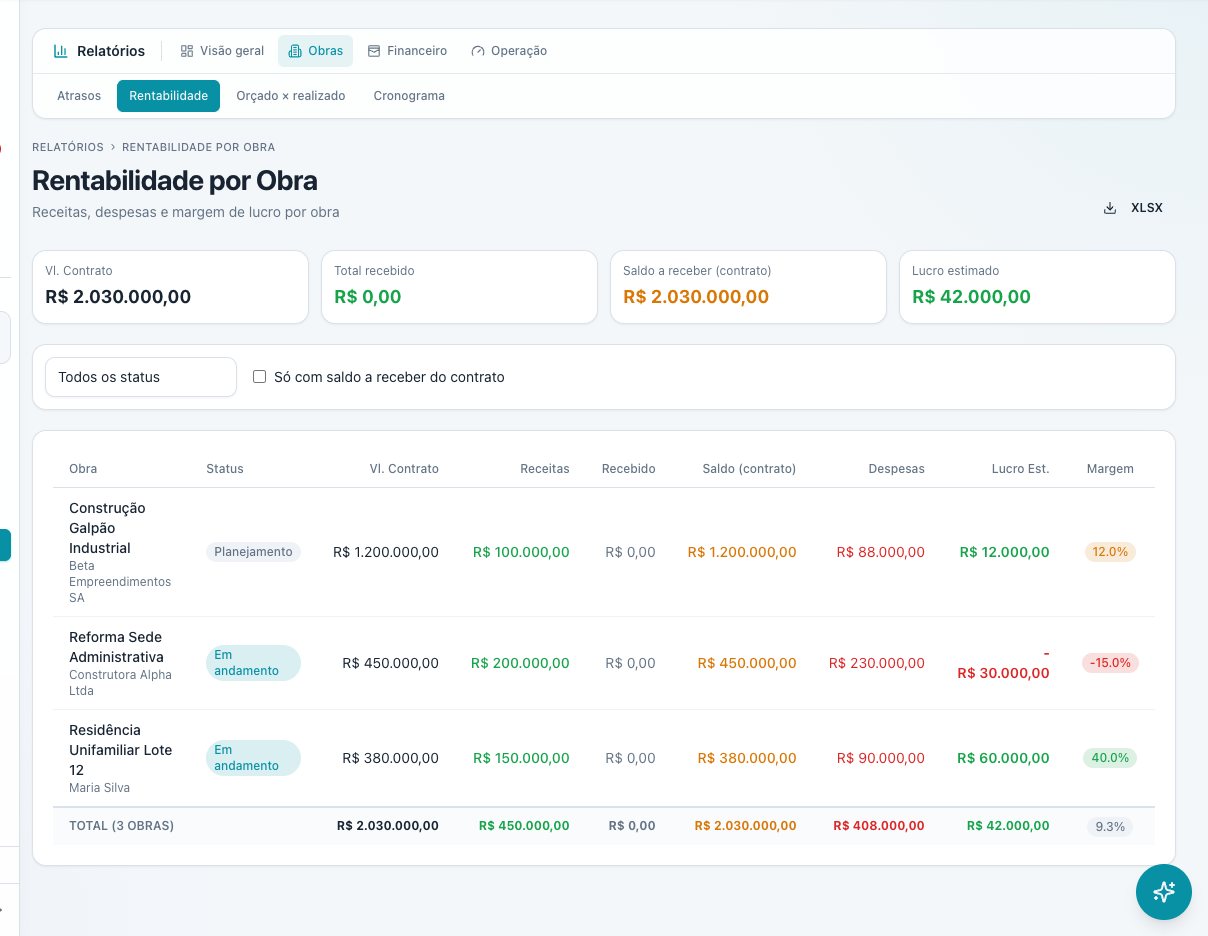1208x936 pixels.
Task: Click Em andamento badge for Residência Unifamiliar
Action: point(253,758)
